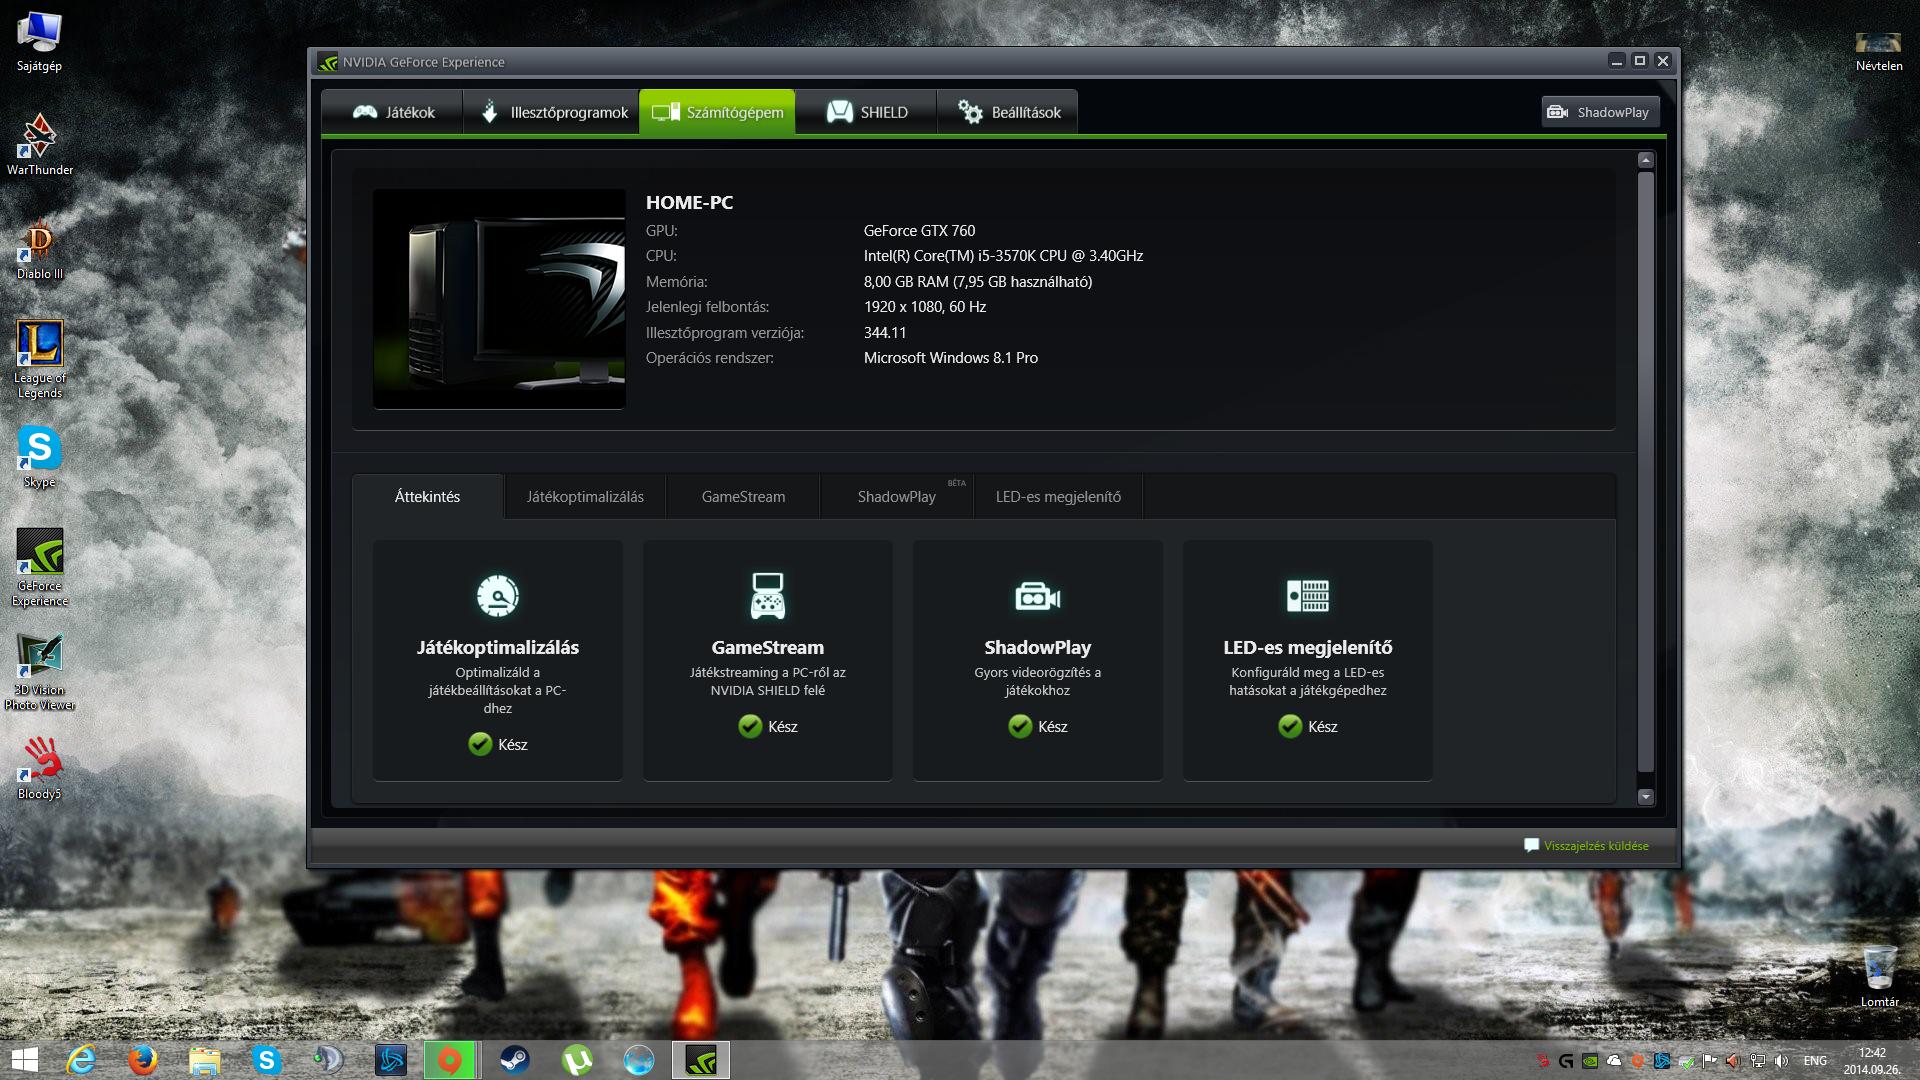Click the Játékoptimalizálás card icon
Screen dimensions: 1920x1080
497,596
